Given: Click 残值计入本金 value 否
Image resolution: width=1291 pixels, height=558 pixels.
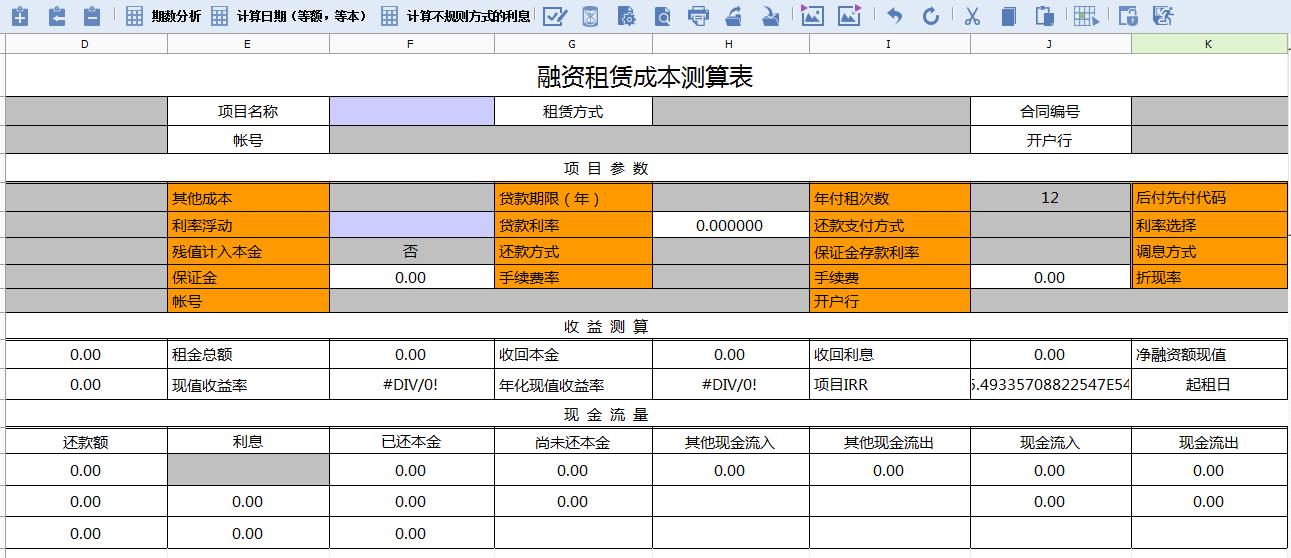Looking at the screenshot, I should tap(411, 251).
